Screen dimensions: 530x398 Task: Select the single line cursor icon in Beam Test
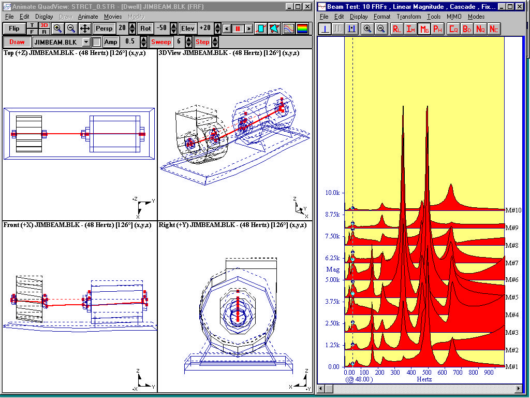tap(325, 29)
